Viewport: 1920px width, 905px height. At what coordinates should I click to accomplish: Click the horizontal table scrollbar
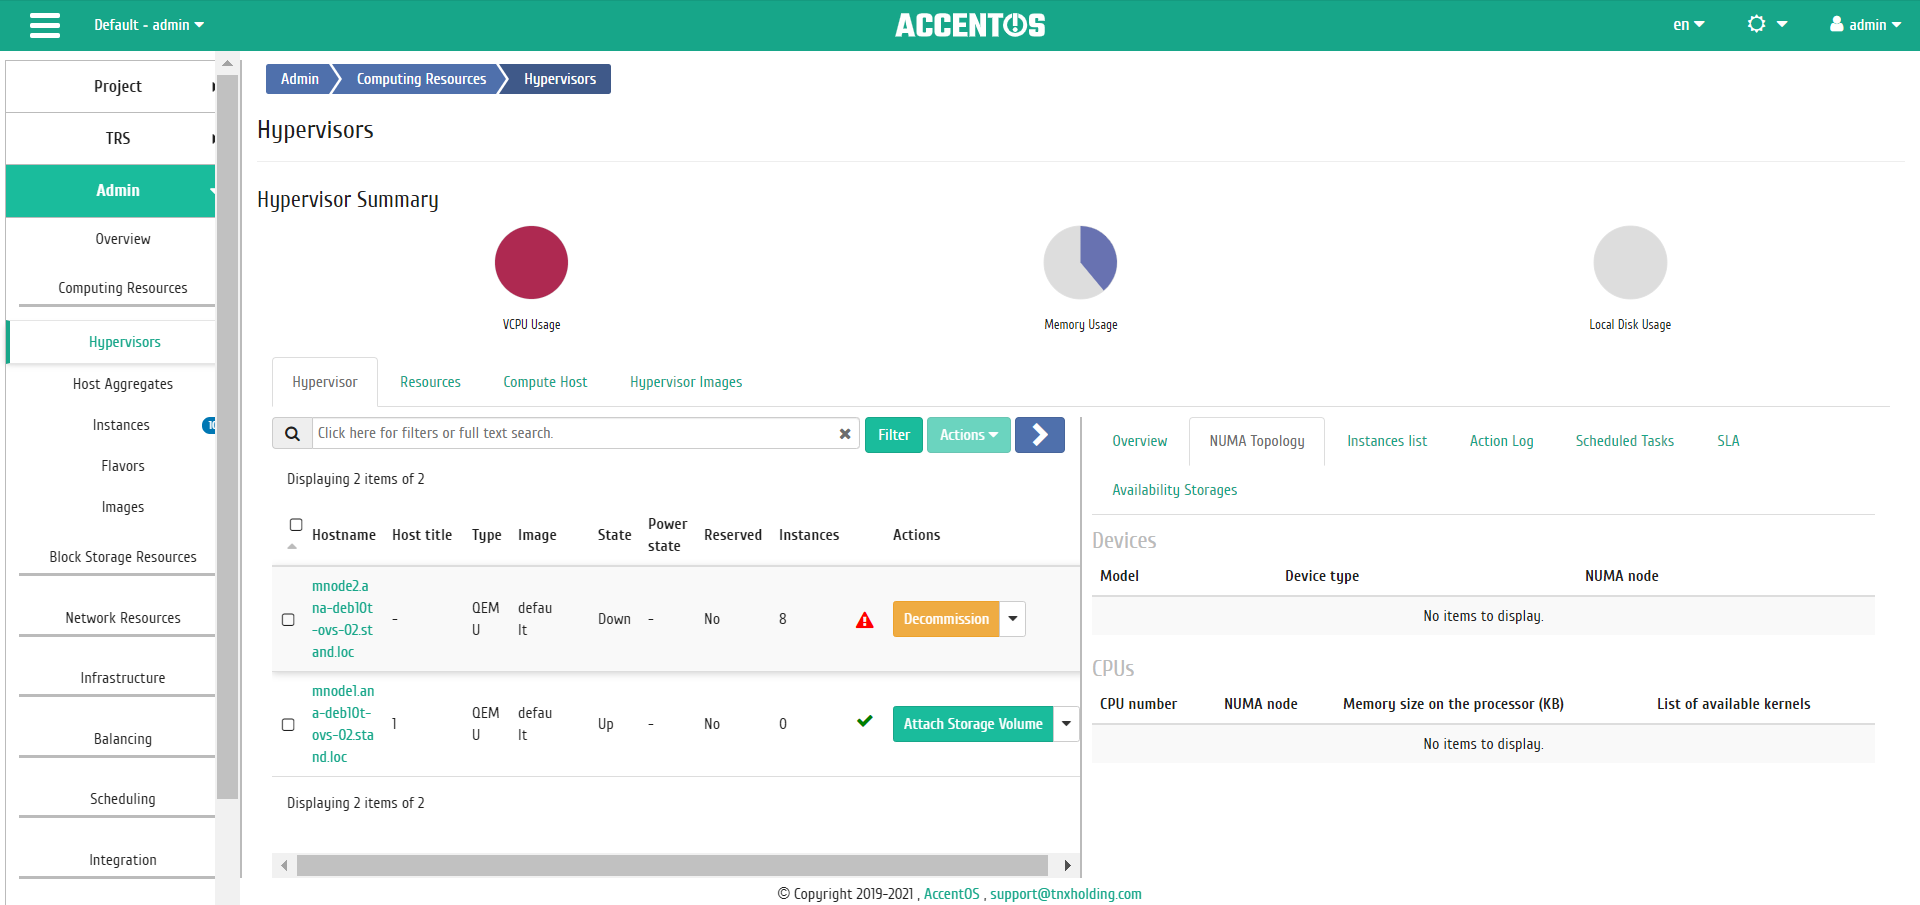(x=672, y=865)
